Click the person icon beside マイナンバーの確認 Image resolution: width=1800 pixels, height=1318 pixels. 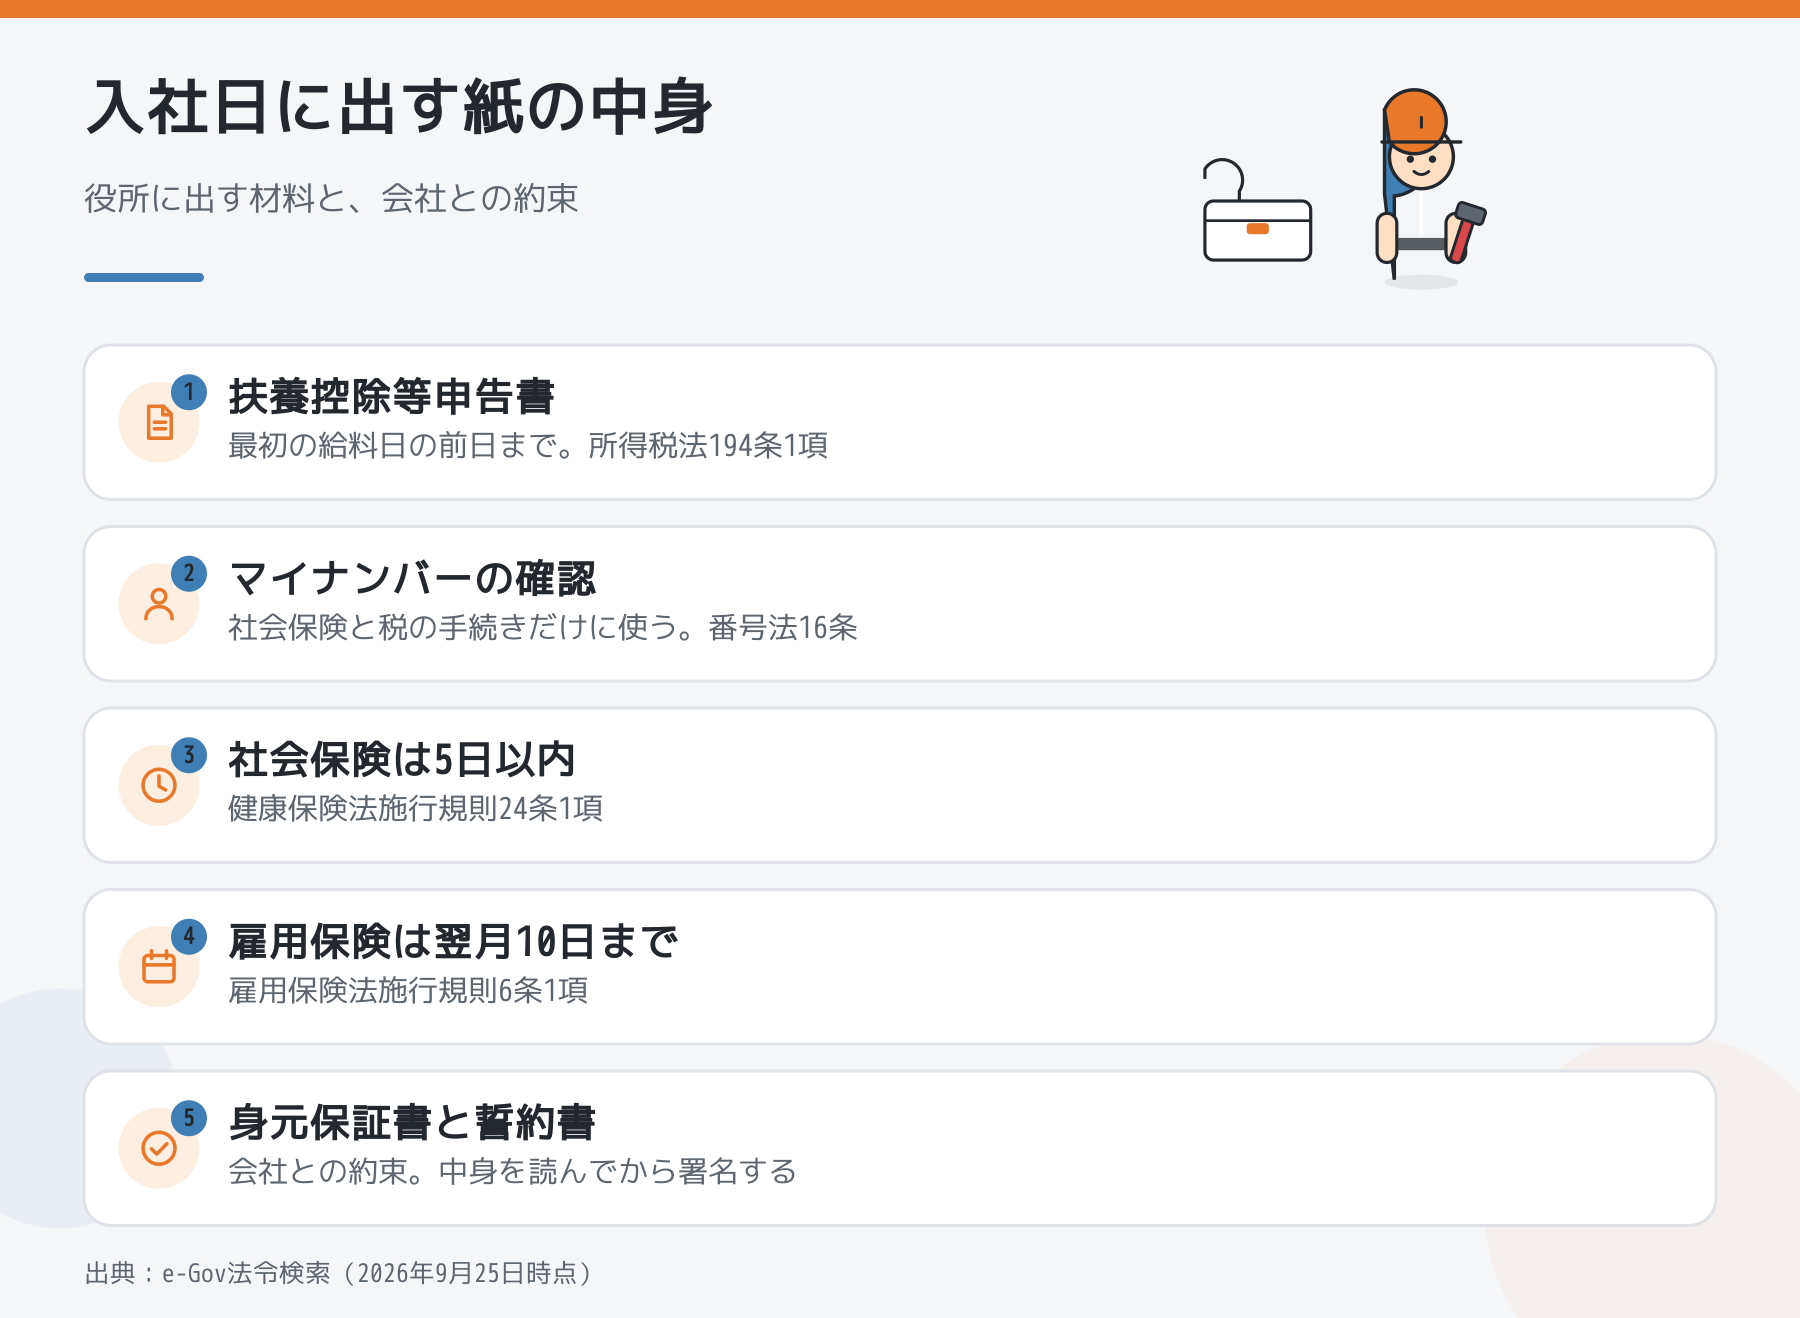pos(159,604)
